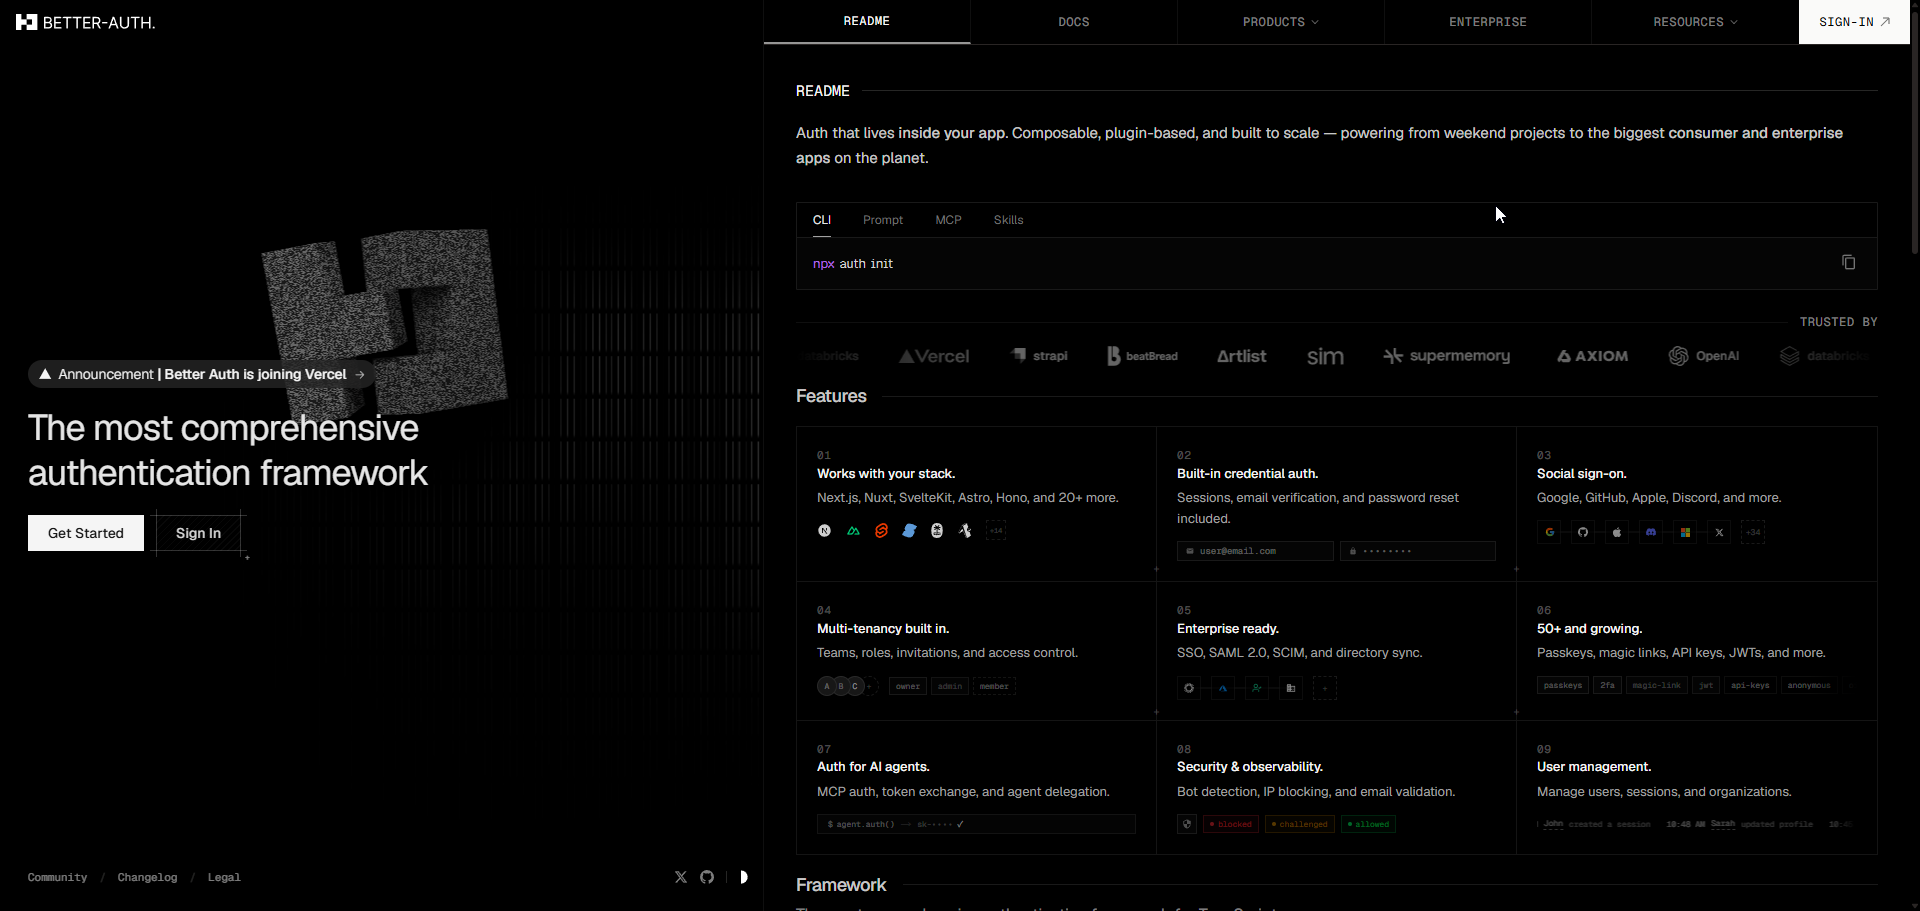Open the Changelog footer link
Viewport: 1920px width, 911px height.
click(x=147, y=878)
